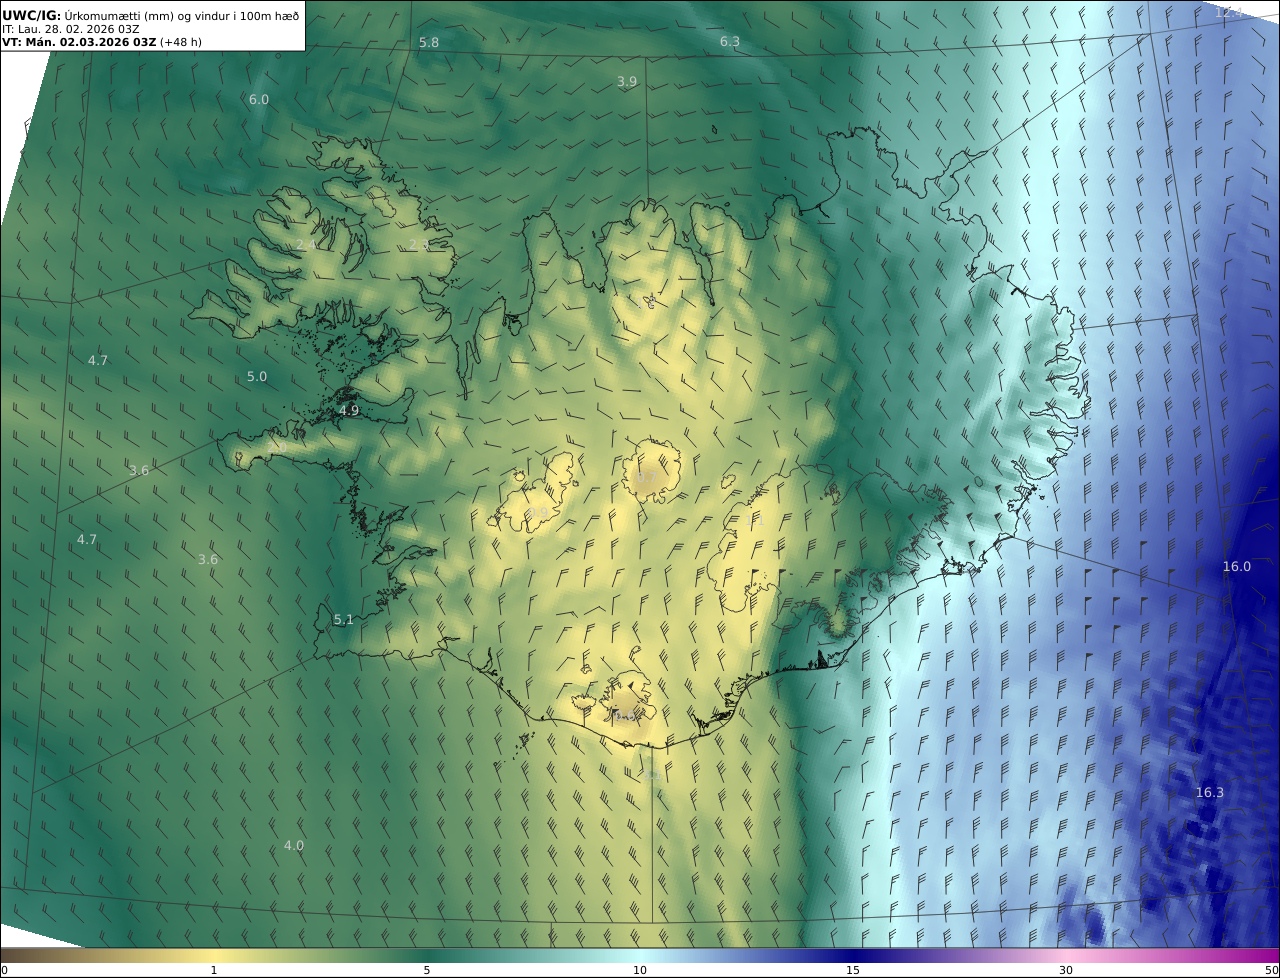
Task: Click the 5 tick on the colorbar
Action: tap(427, 970)
